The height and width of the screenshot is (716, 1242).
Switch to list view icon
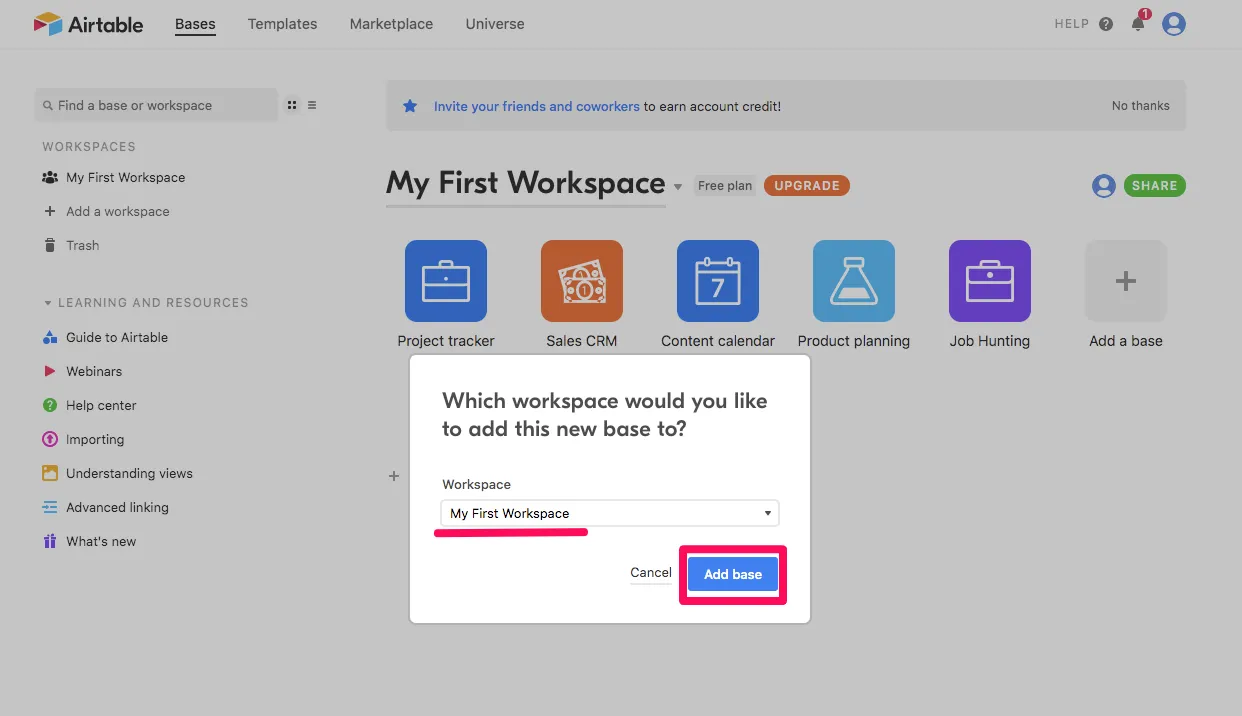312,105
